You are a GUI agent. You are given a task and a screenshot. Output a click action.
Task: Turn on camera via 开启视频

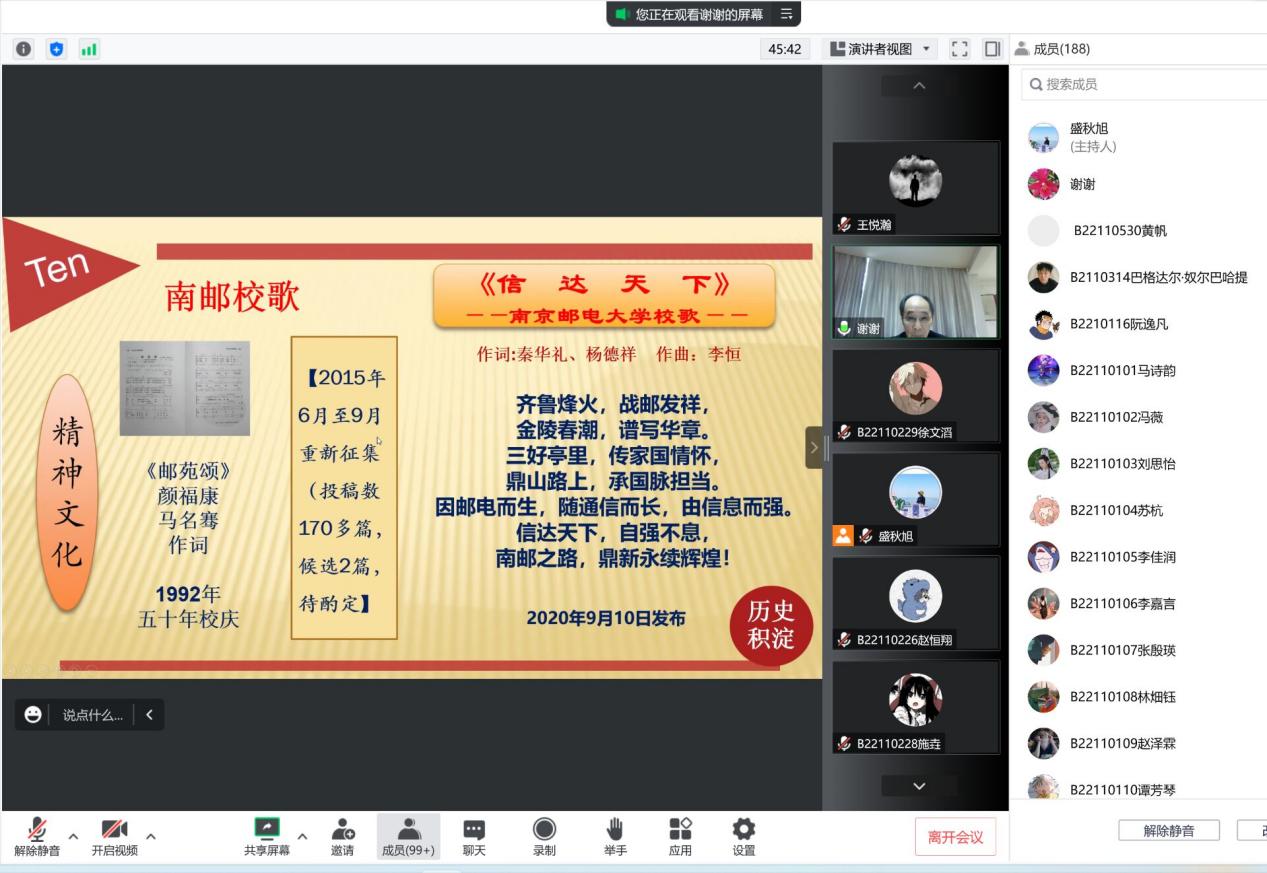click(x=115, y=837)
